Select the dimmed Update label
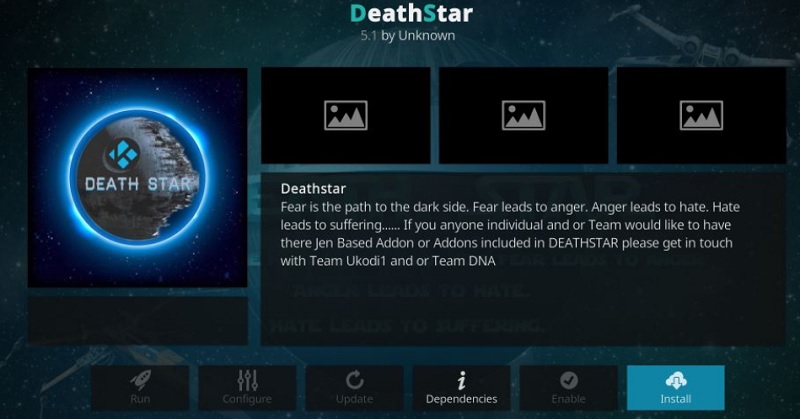The width and height of the screenshot is (800, 419). point(354,399)
